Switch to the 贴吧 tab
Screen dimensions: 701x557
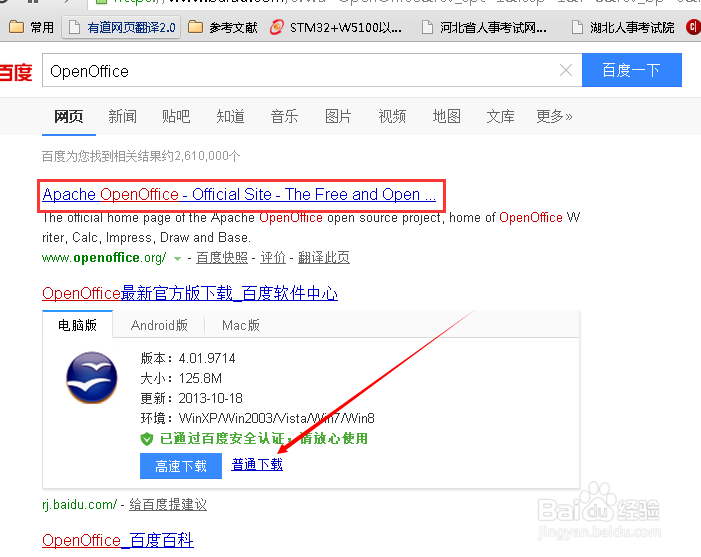[x=176, y=117]
